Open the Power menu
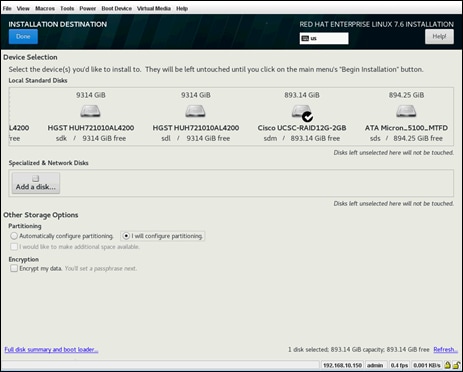This screenshot has height=372, width=463. [x=88, y=8]
